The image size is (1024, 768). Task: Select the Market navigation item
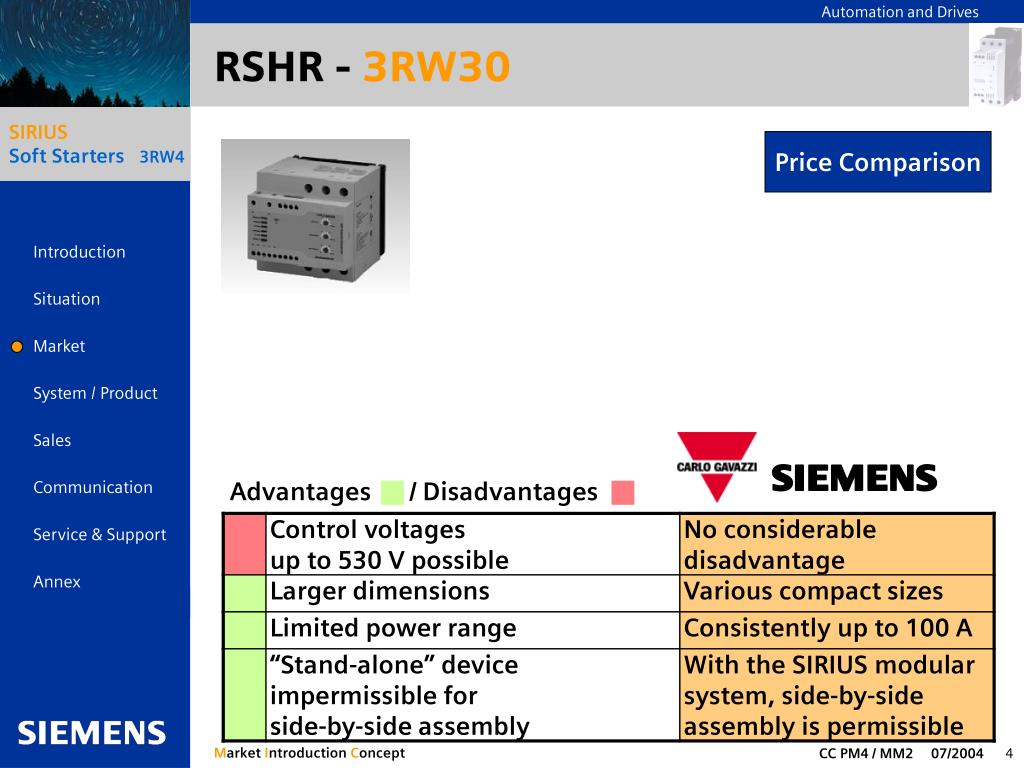[59, 346]
